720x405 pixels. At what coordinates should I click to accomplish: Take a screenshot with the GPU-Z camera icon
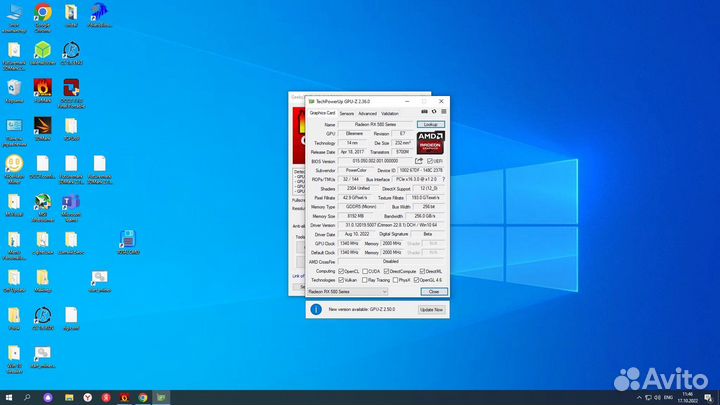[424, 112]
